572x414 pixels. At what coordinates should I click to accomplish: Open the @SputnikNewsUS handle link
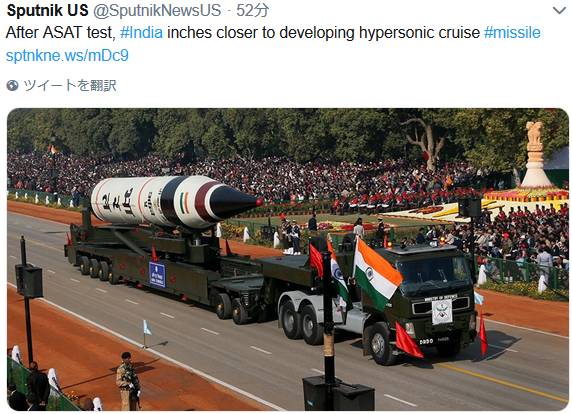click(x=157, y=11)
